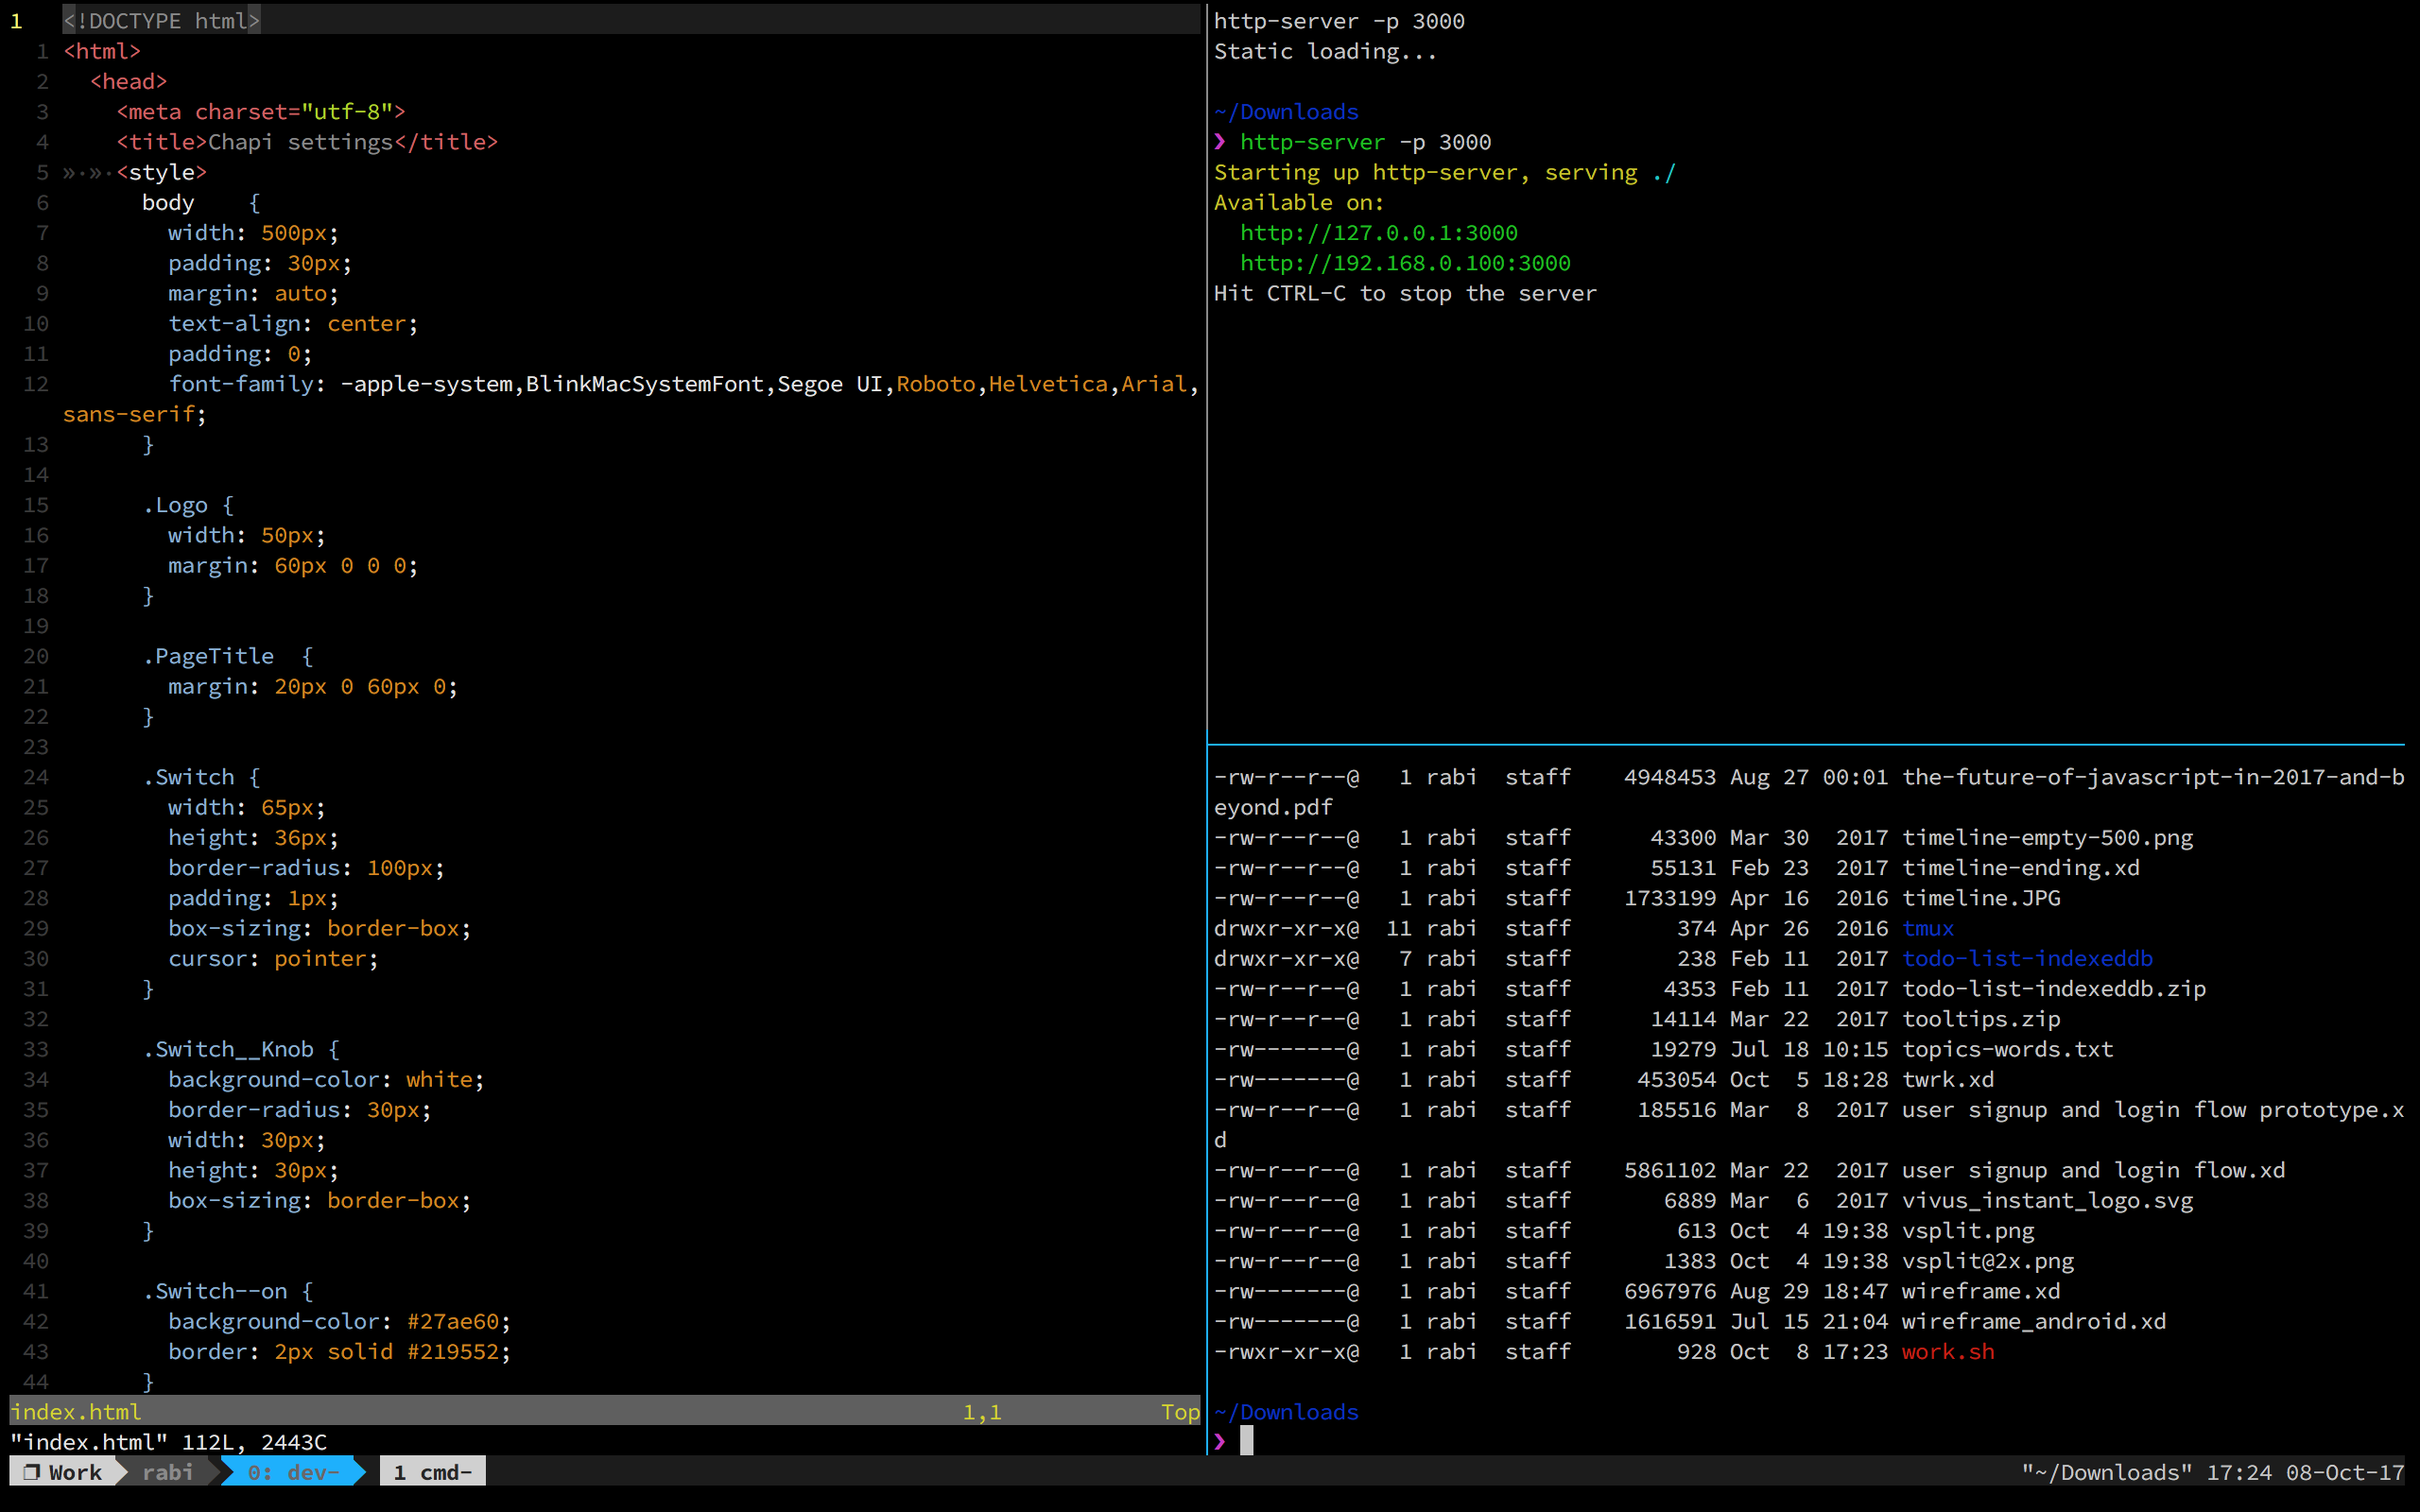The image size is (2420, 1512).
Task: Click the red work.sh executable filename
Action: pos(1947,1352)
